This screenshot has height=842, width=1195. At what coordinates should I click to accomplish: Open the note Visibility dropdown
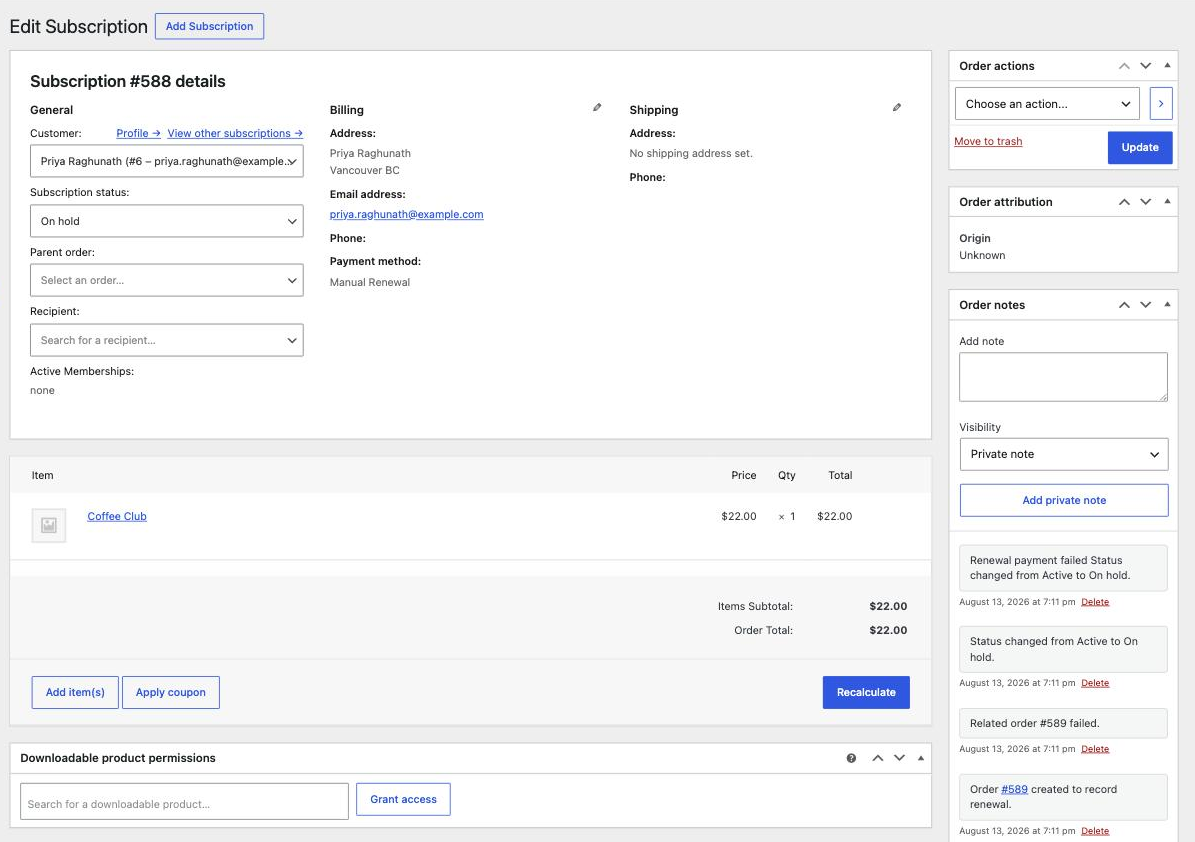[x=1064, y=454]
